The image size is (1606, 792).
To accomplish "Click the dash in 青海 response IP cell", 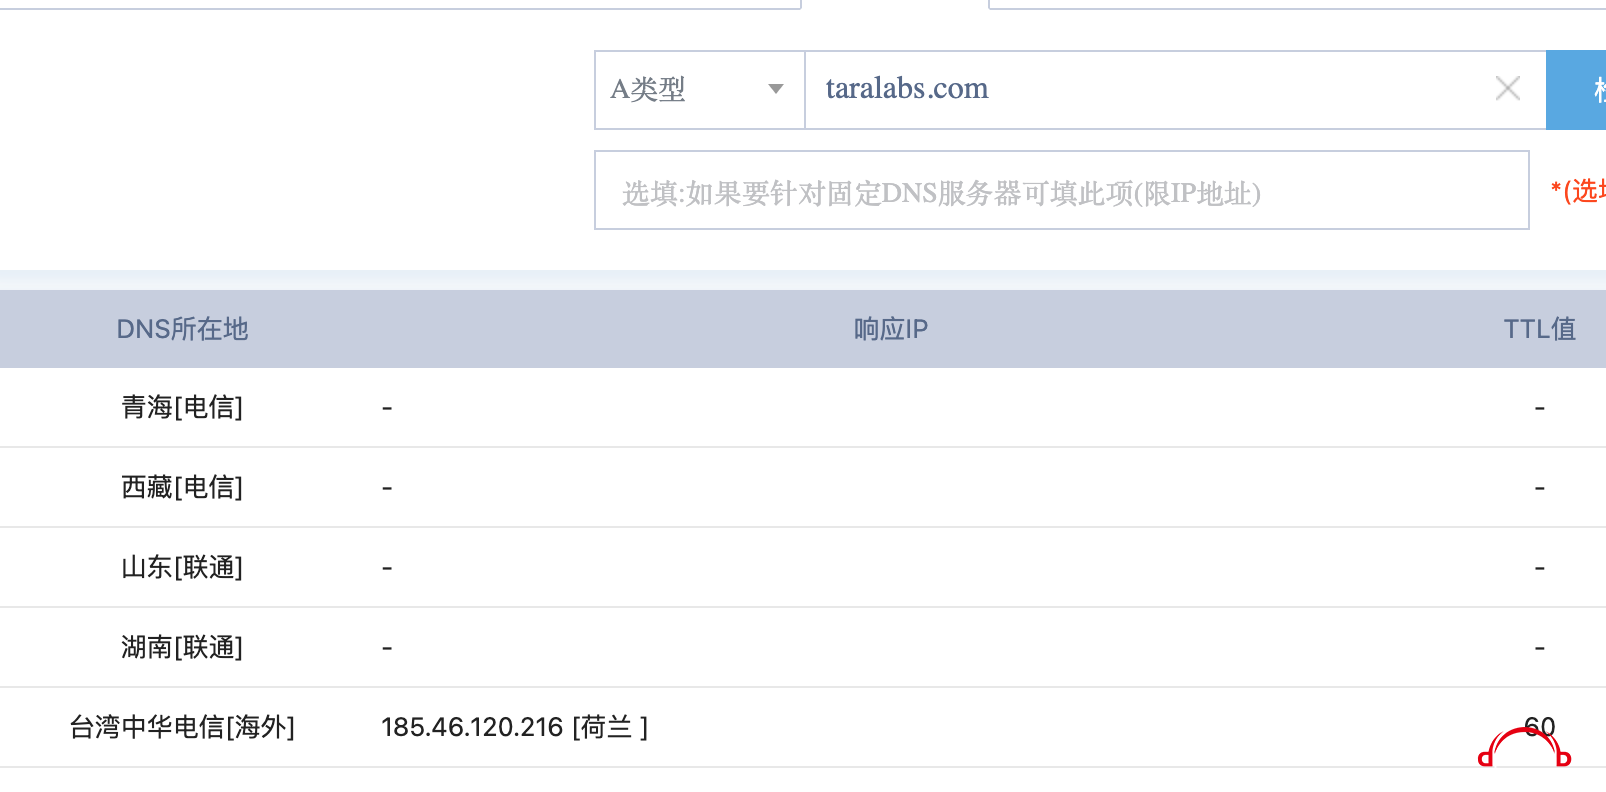I will [387, 408].
